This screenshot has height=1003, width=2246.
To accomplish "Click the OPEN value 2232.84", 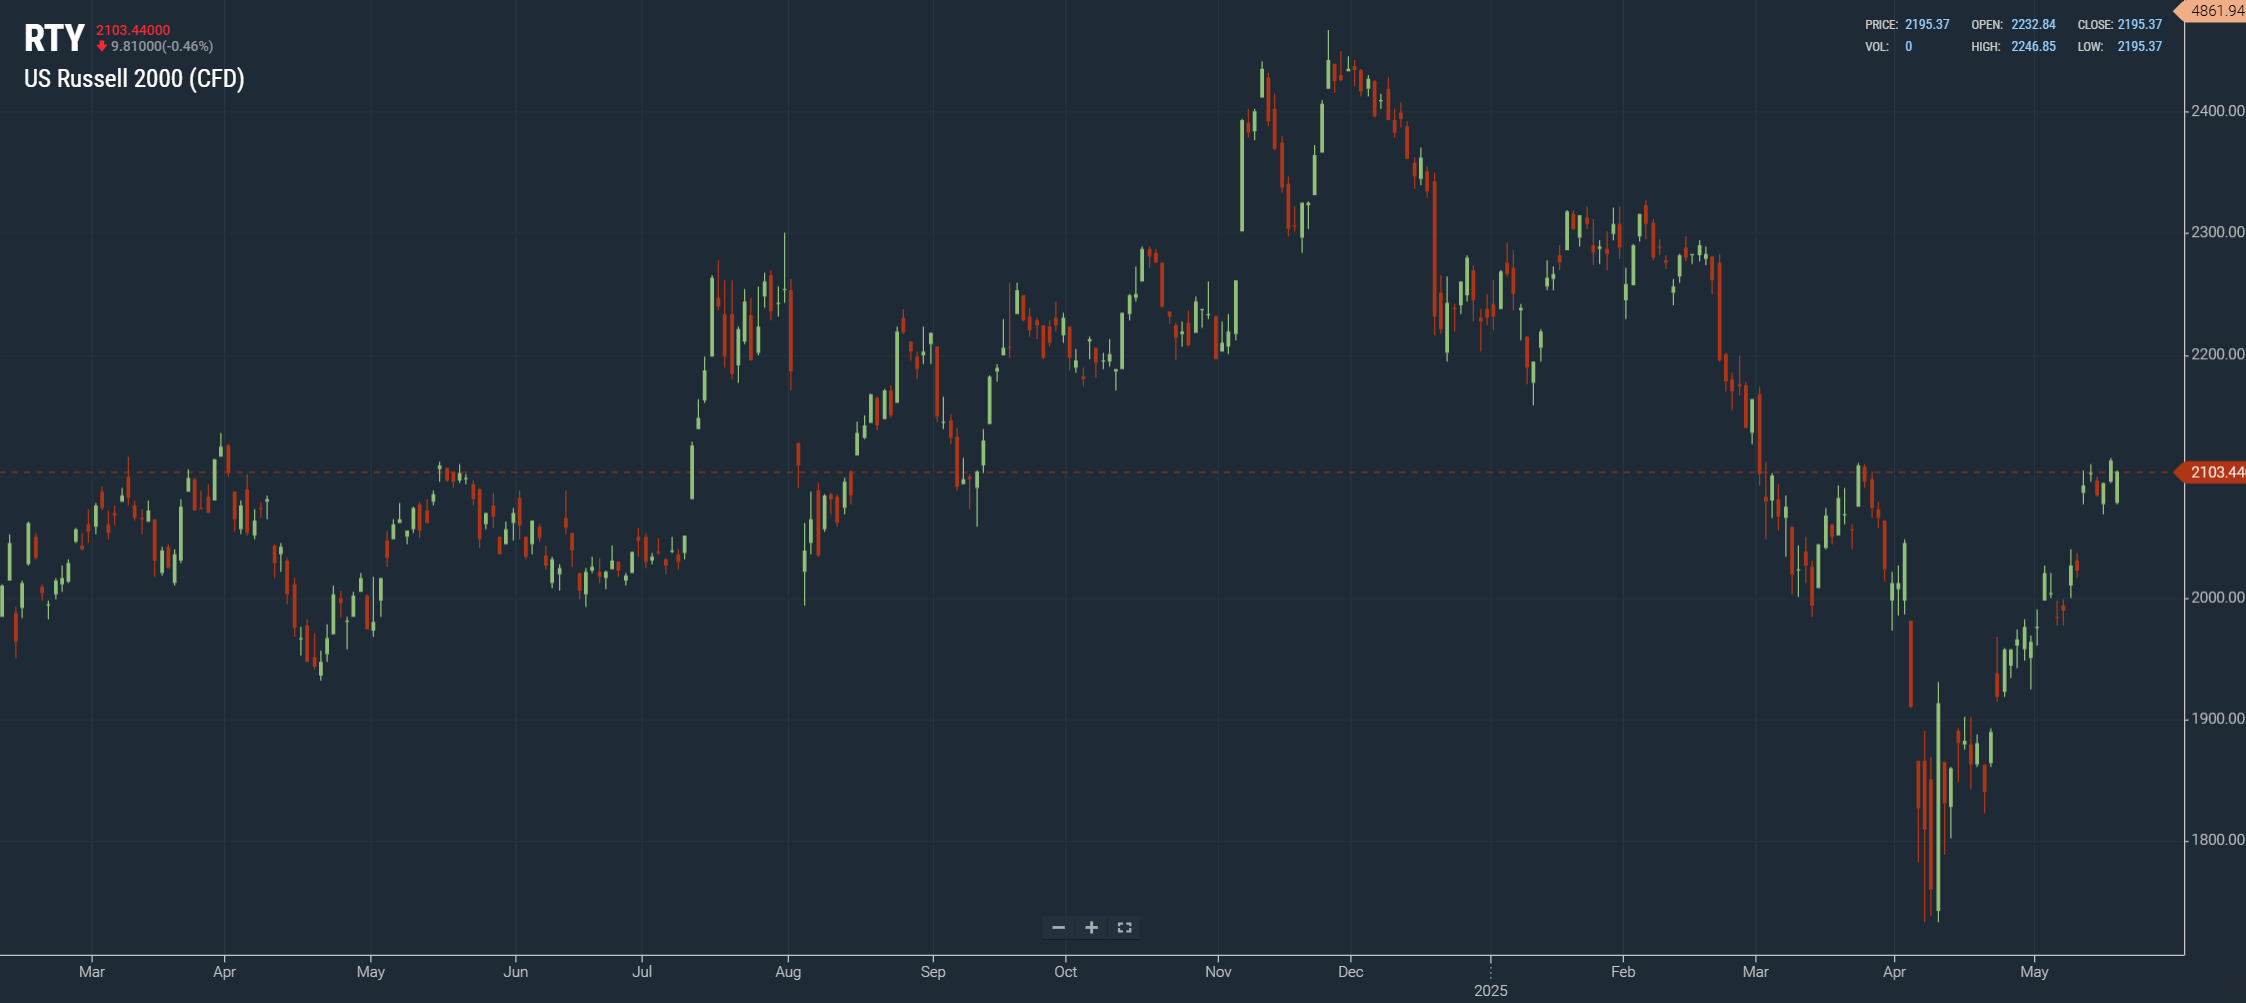I will coord(2033,24).
